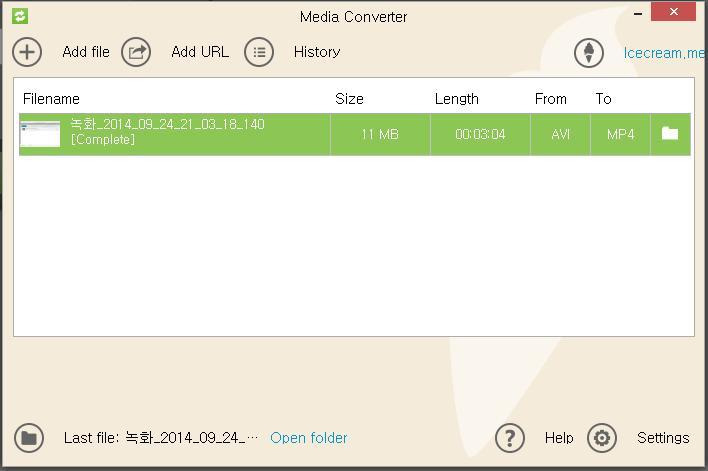Click the MP4 target format cell
The image size is (708, 471).
(x=620, y=134)
